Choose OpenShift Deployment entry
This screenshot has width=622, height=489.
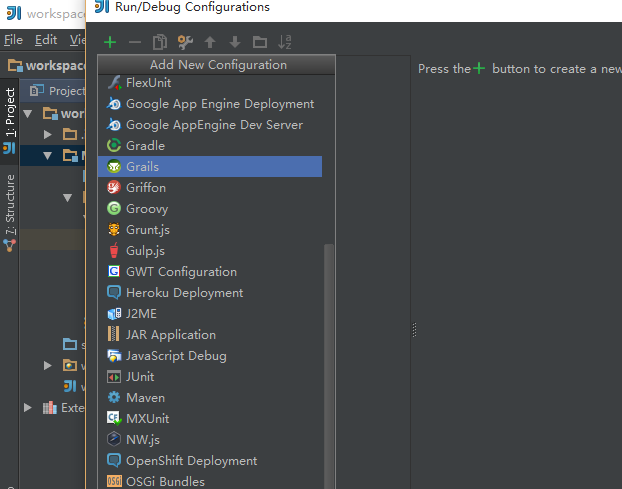(x=210, y=461)
